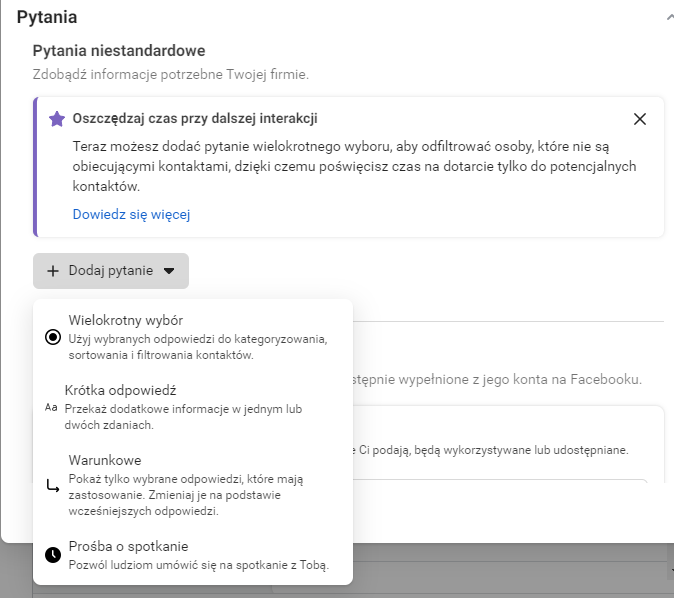This screenshot has height=598, width=674.
Task: Dismiss the tip banner with the X icon
Action: pos(640,119)
